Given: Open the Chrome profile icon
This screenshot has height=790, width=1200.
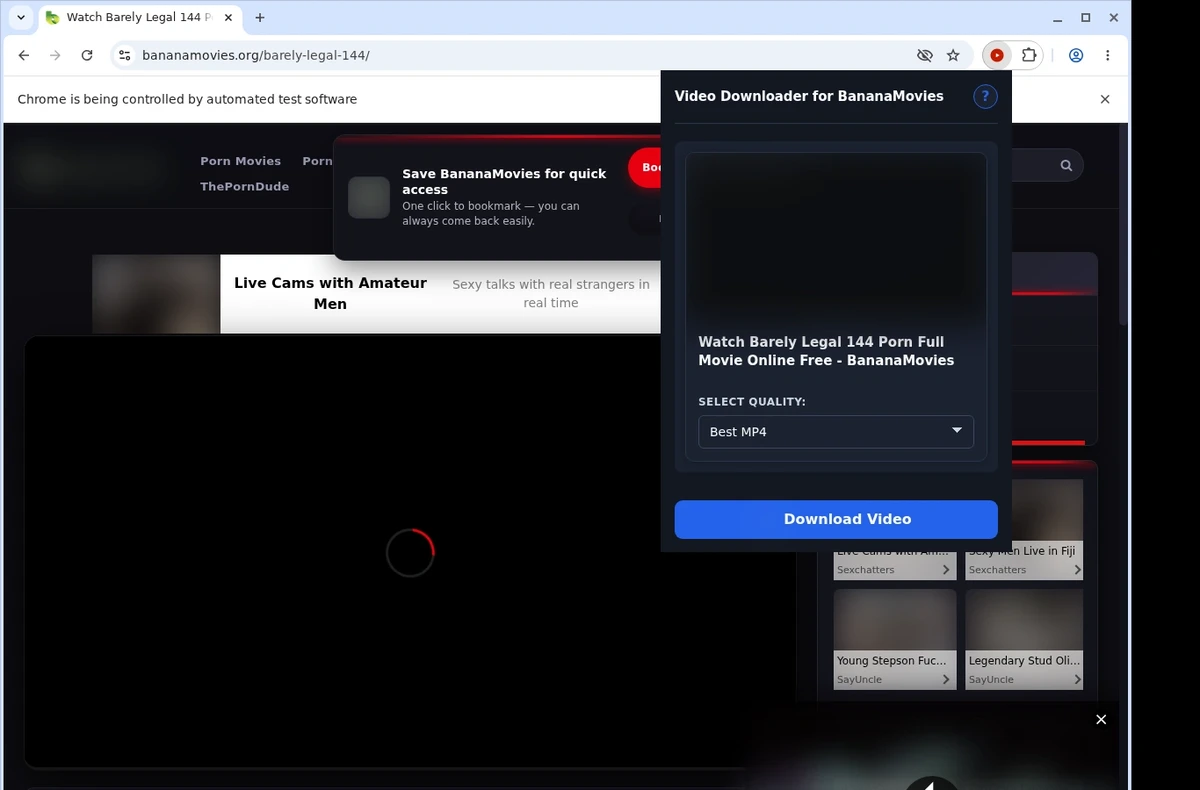Looking at the screenshot, I should (x=1076, y=56).
